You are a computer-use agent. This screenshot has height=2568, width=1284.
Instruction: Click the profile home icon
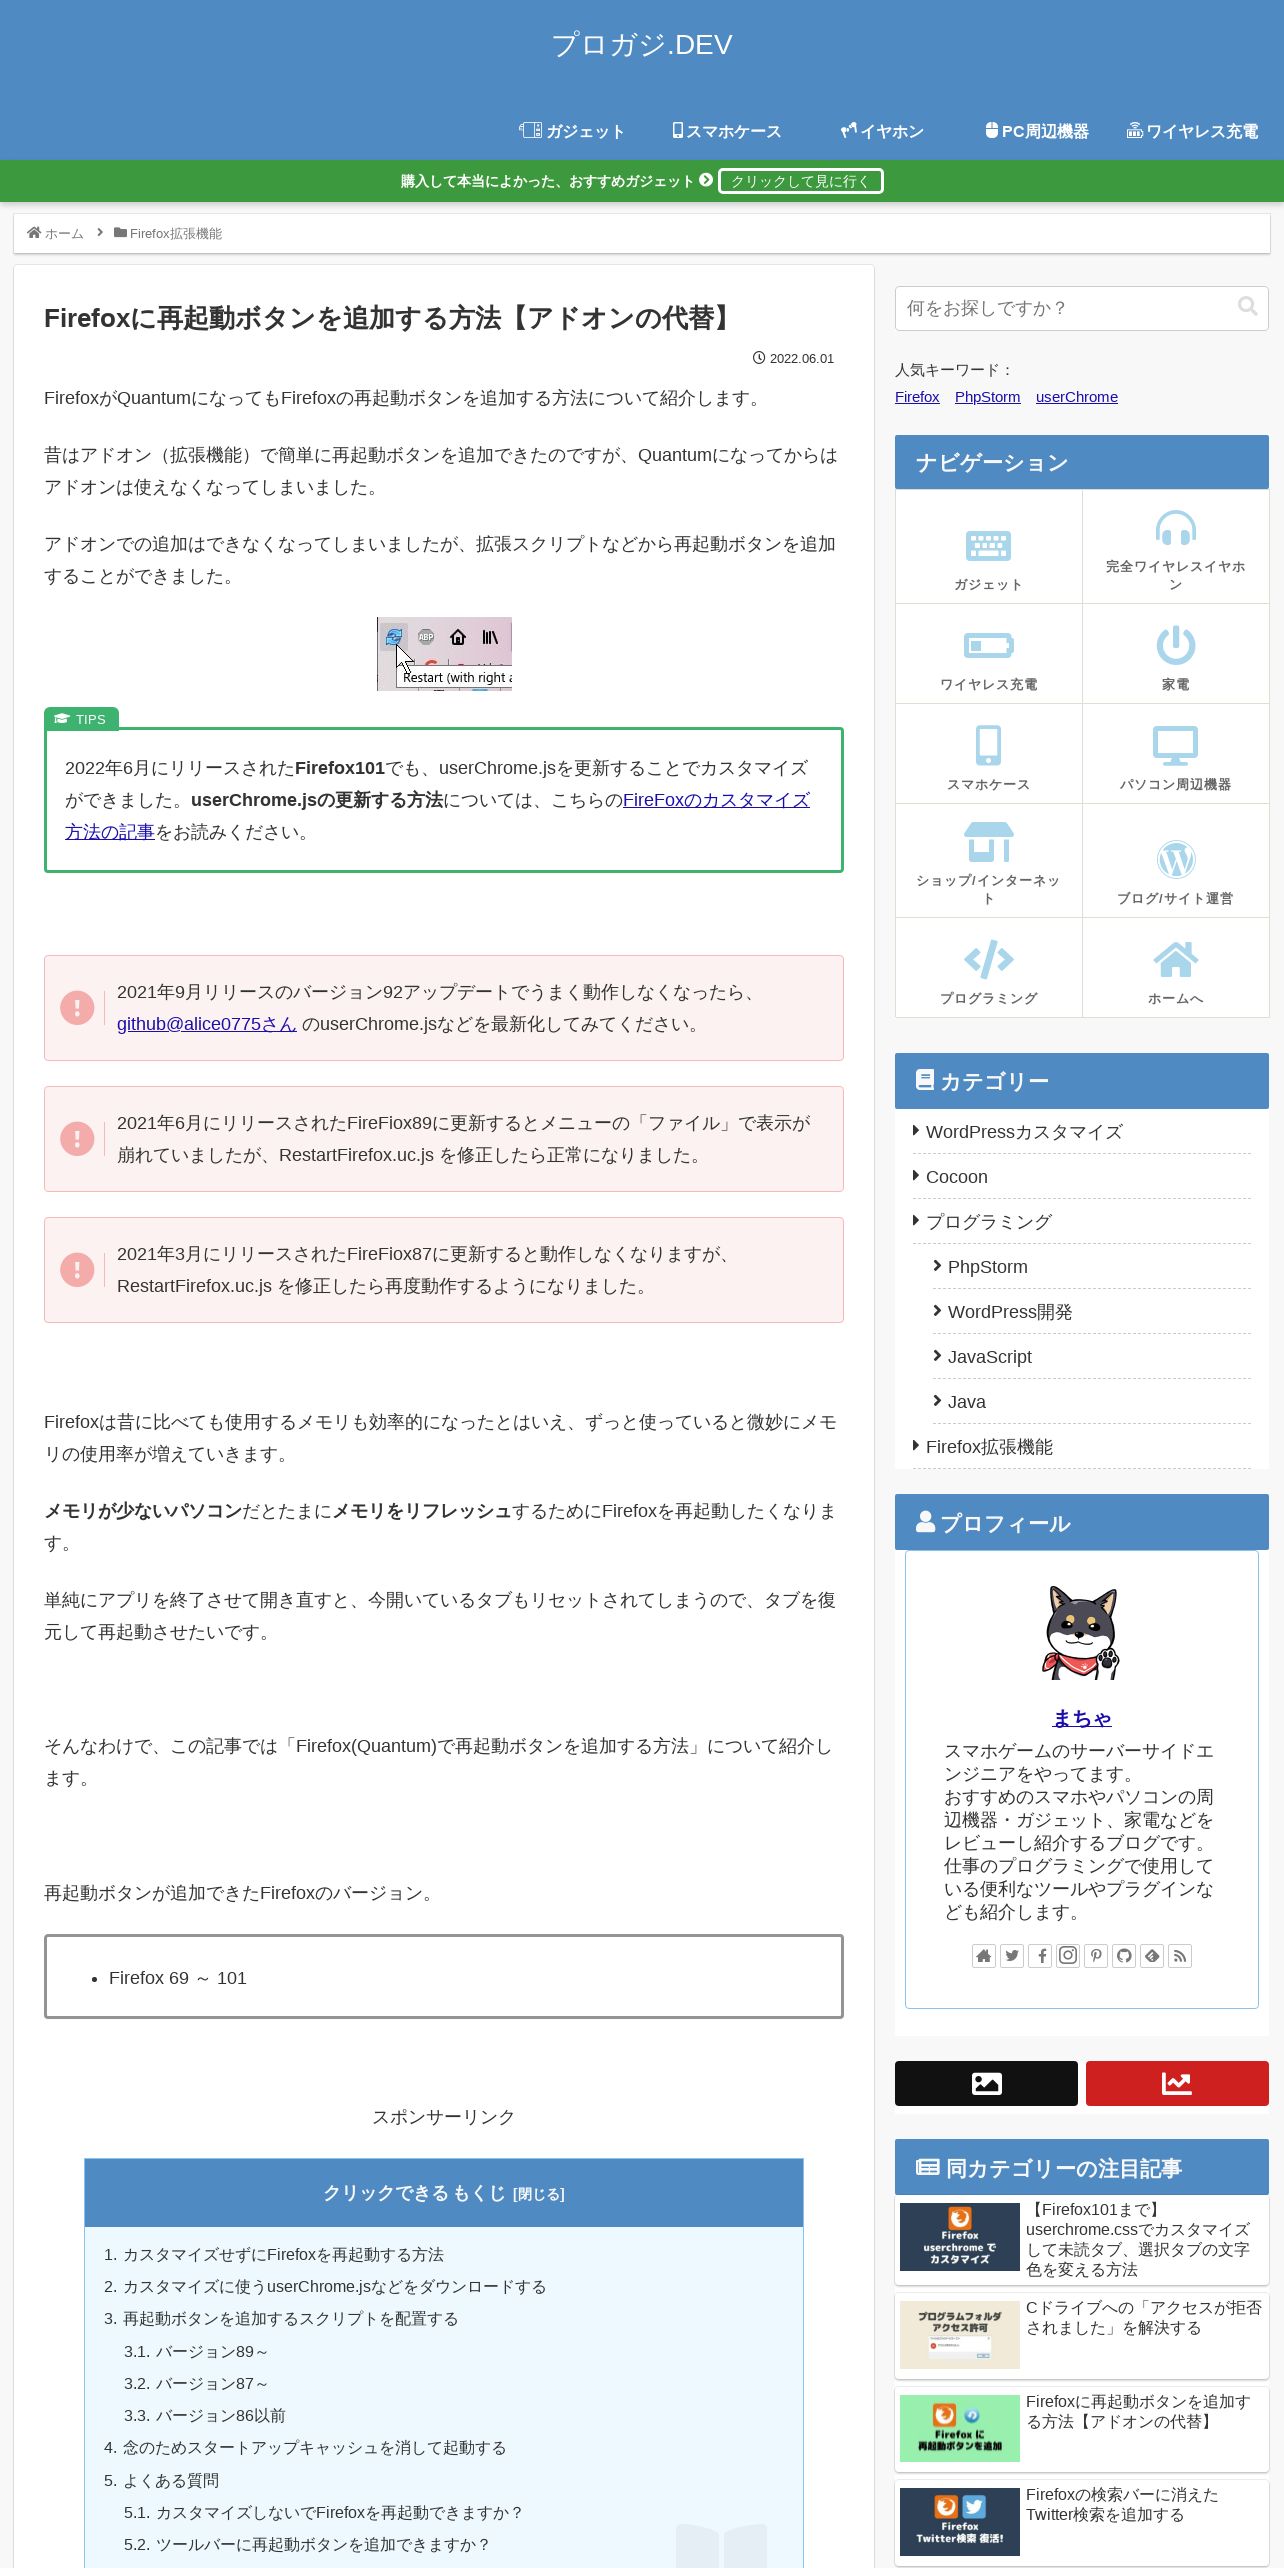click(984, 1956)
